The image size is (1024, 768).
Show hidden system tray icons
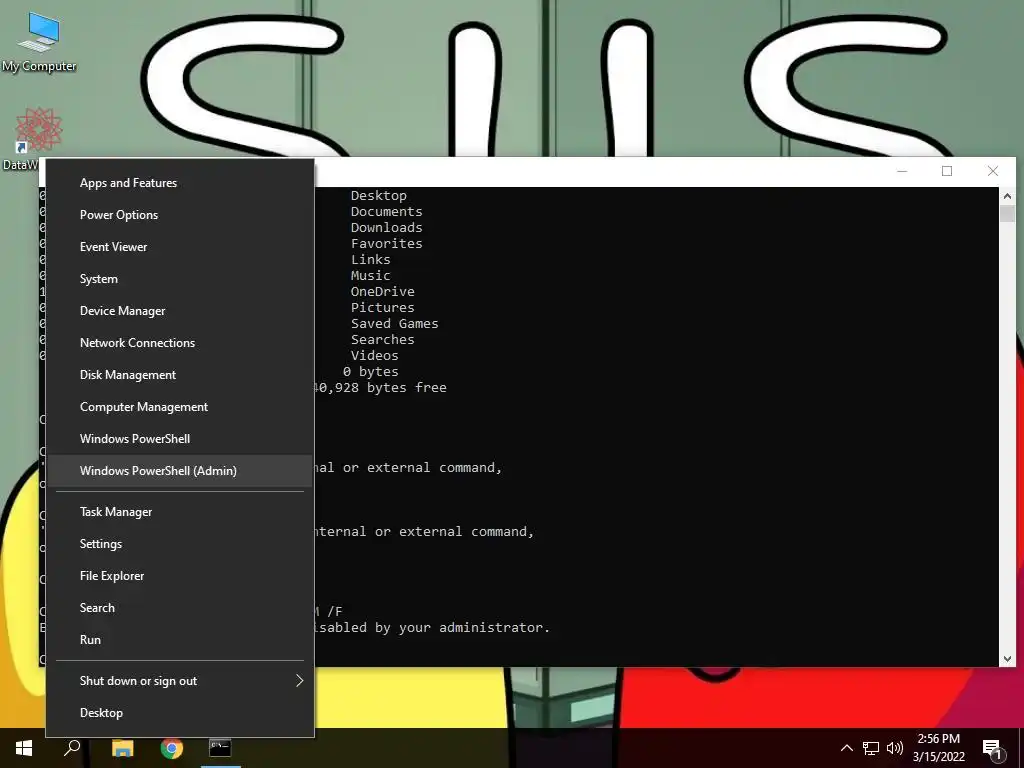[x=846, y=748]
